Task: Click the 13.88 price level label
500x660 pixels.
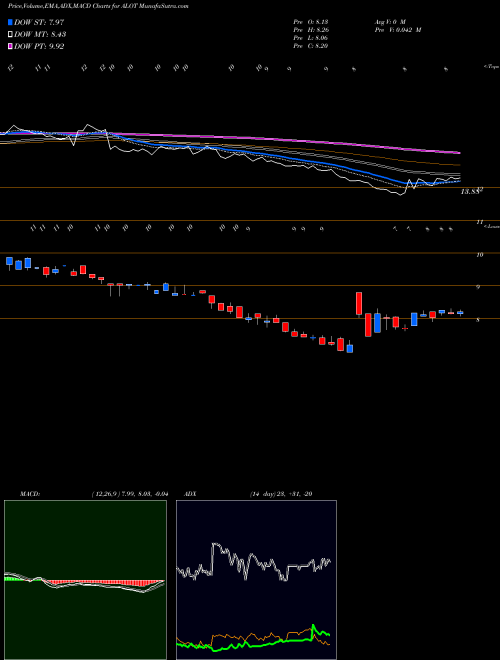Action: [x=471, y=192]
